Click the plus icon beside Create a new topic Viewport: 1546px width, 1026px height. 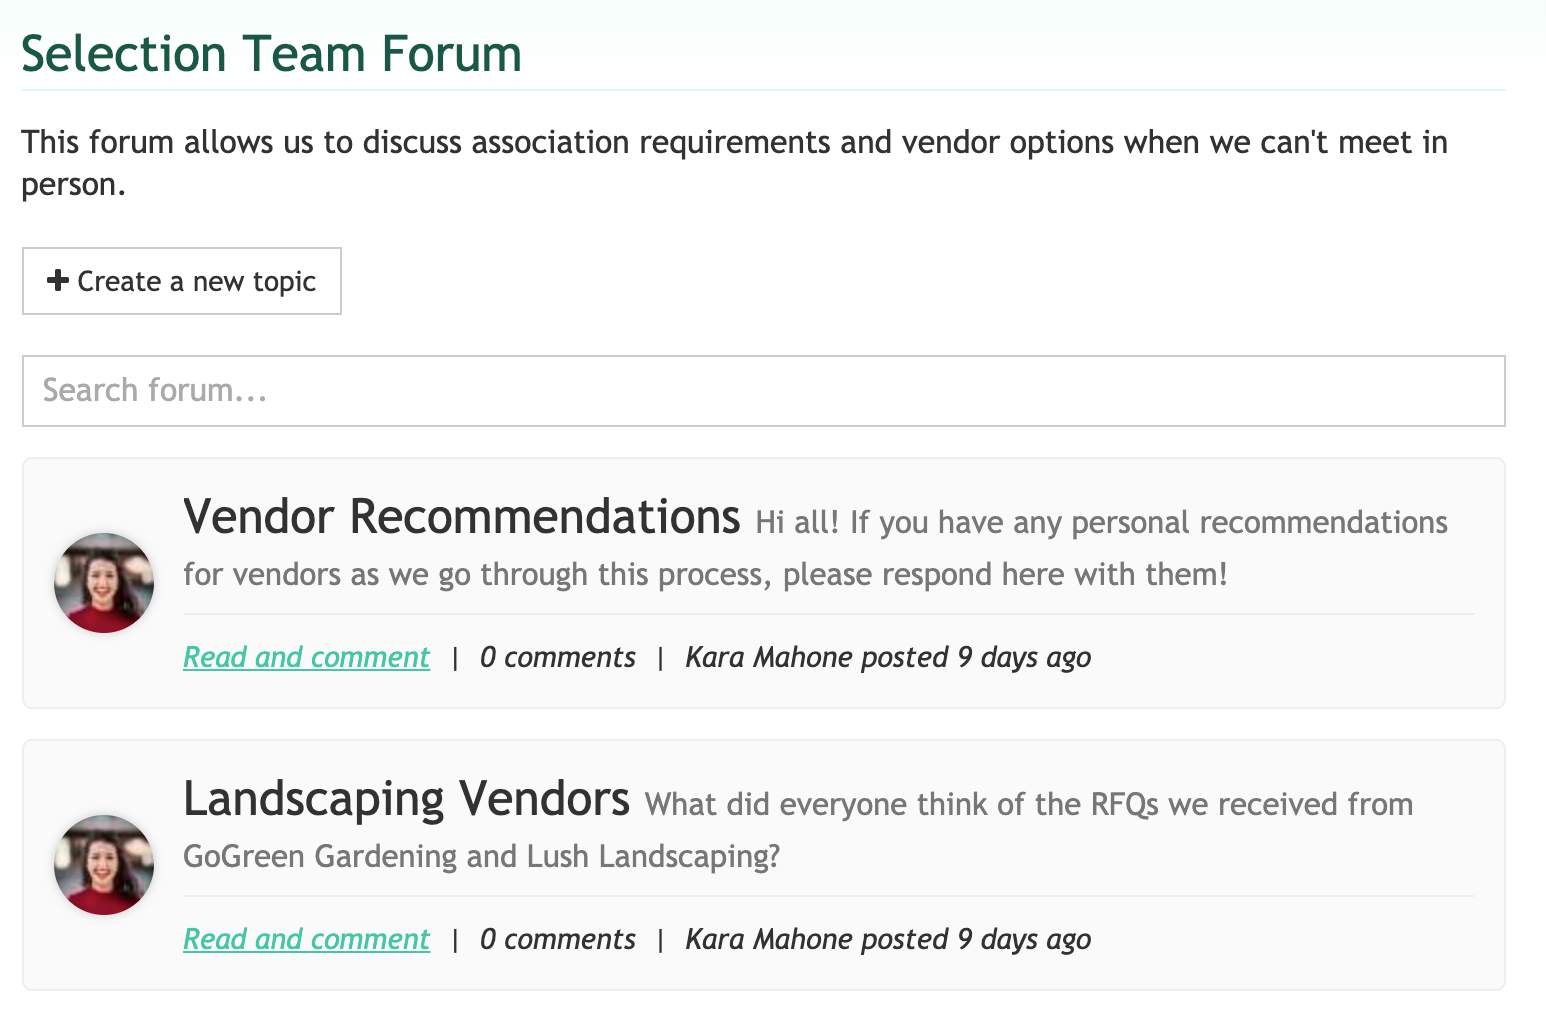pos(58,281)
